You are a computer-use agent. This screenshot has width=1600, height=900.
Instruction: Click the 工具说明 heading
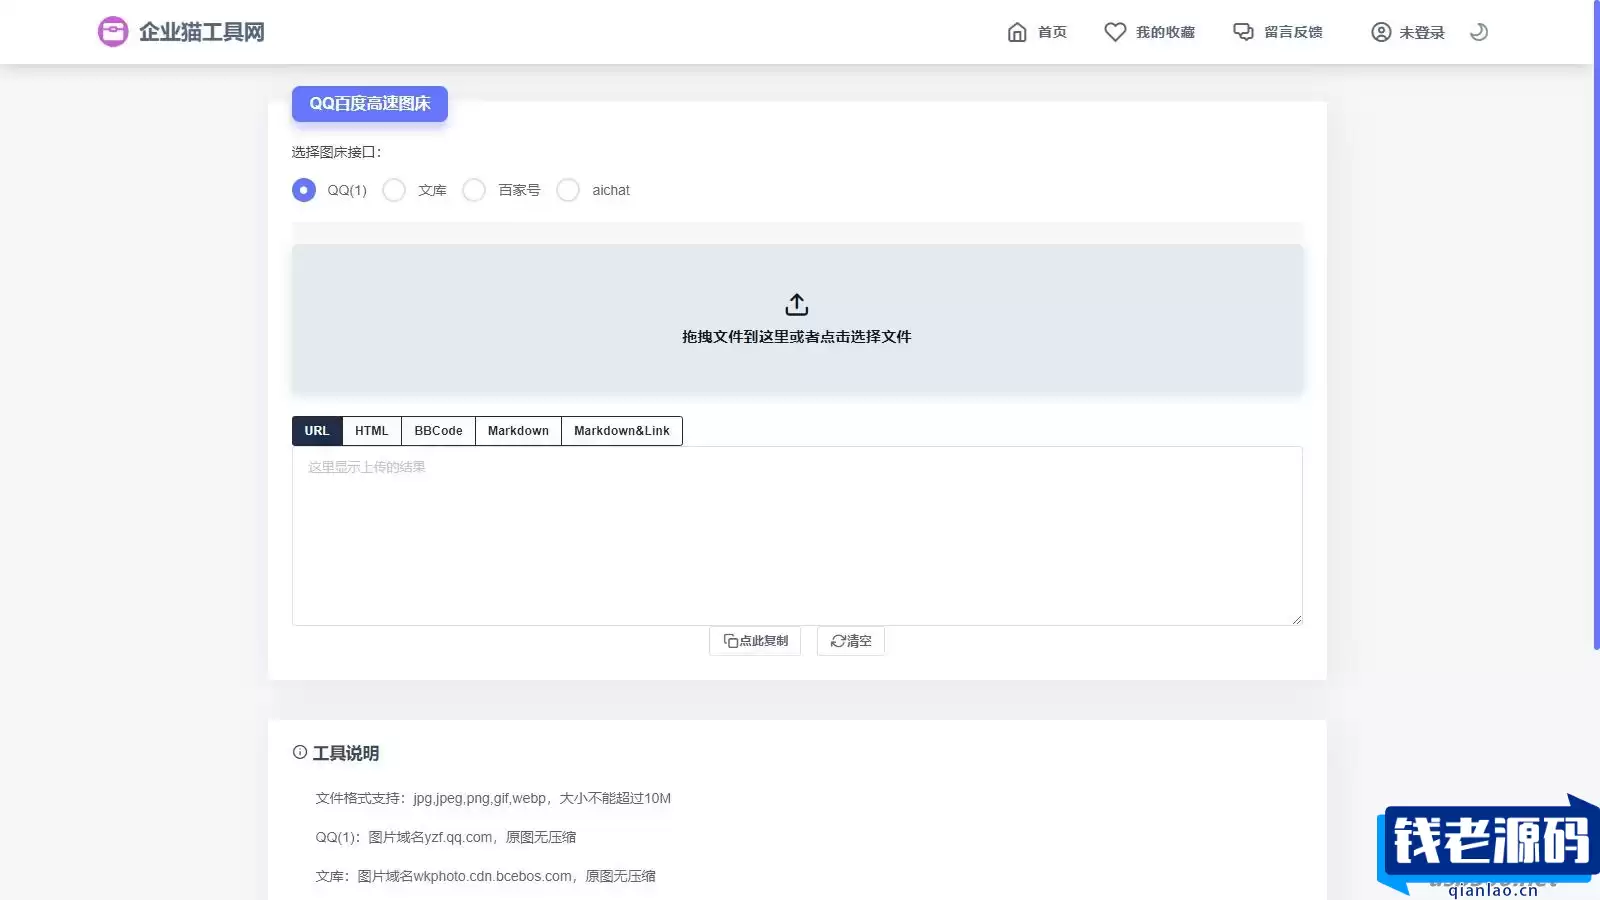click(x=346, y=753)
